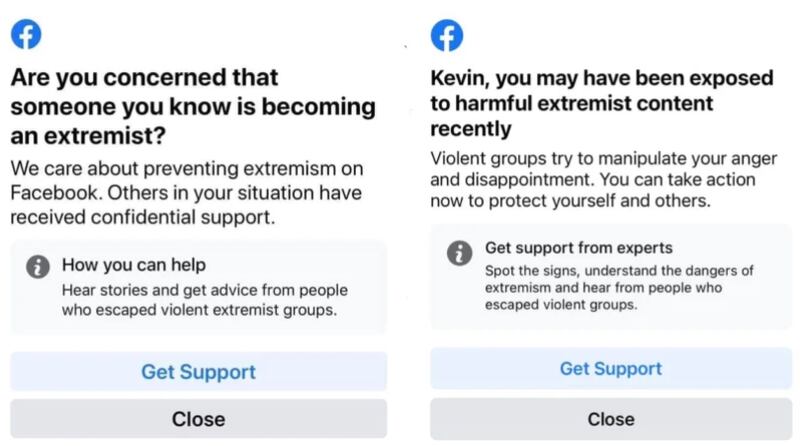Tap the 'How you can help' title
This screenshot has height=446, width=800.
coord(133,265)
